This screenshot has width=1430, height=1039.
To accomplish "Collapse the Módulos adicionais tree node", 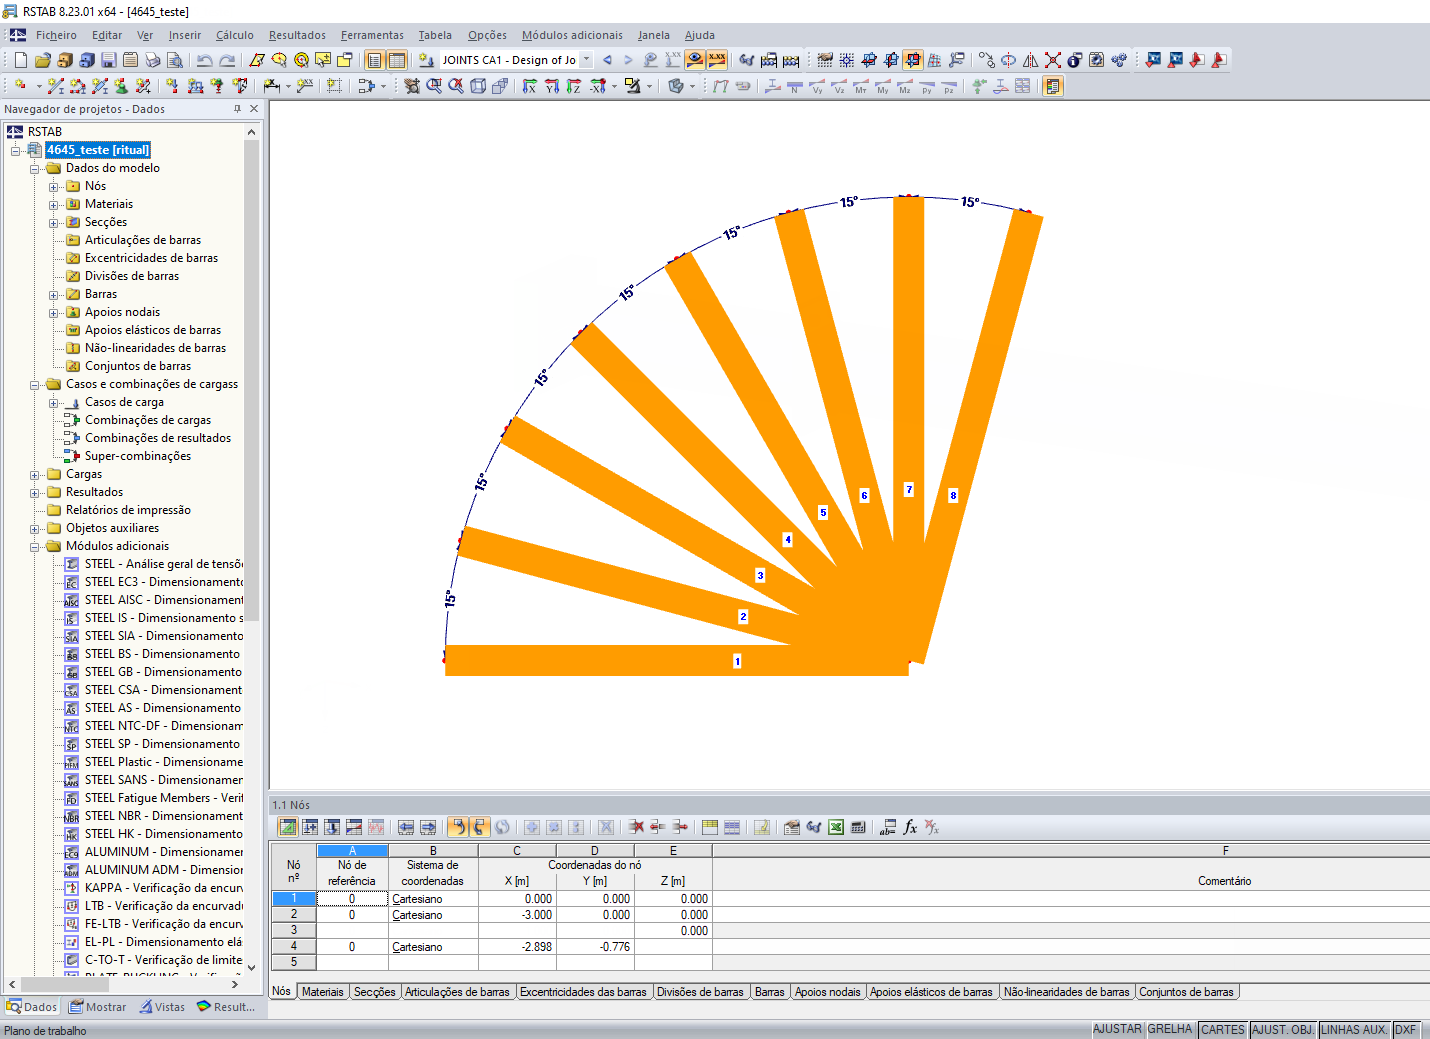I will click(x=35, y=547).
